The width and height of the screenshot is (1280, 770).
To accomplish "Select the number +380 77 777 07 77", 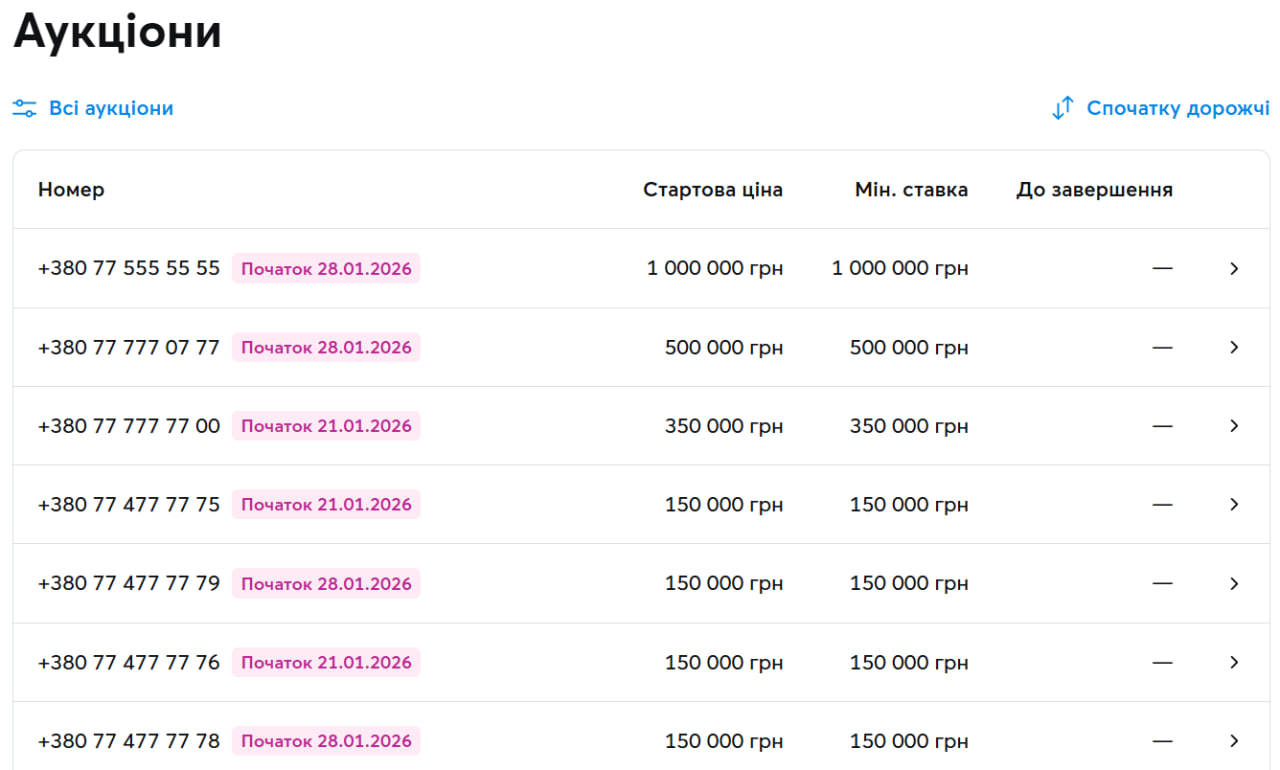I will click(x=129, y=347).
